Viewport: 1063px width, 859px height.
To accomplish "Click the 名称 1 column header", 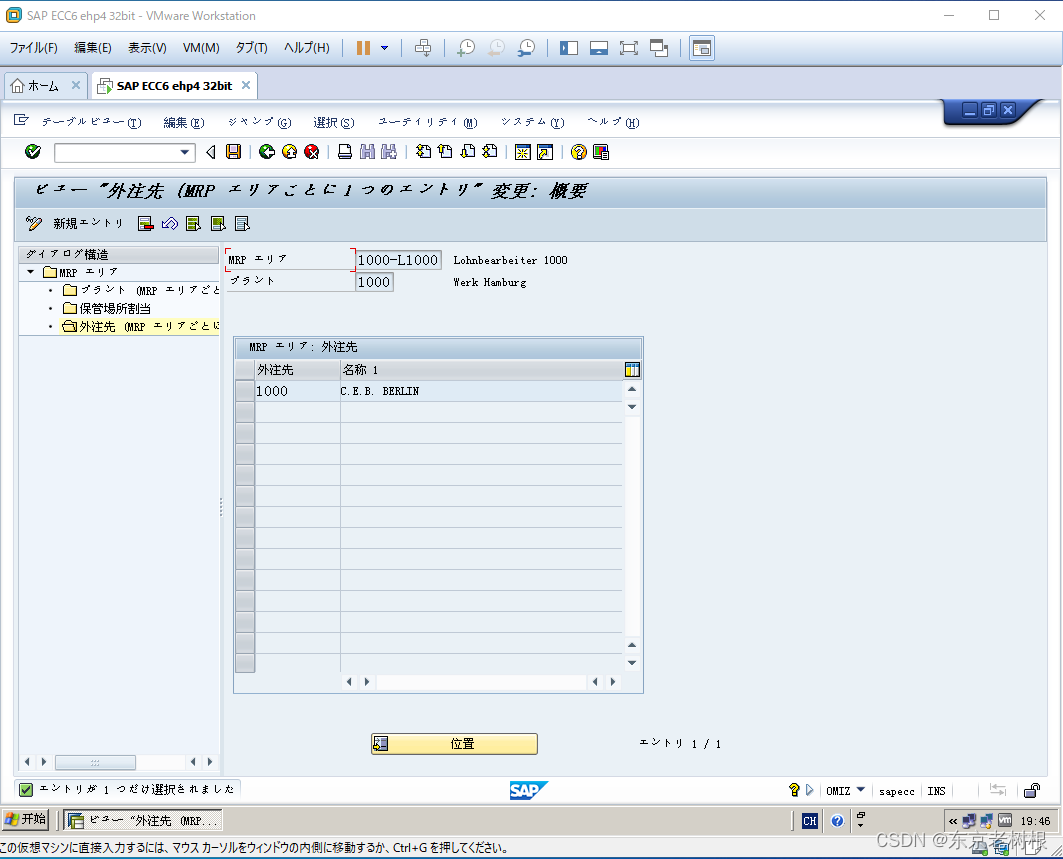I will pos(481,369).
